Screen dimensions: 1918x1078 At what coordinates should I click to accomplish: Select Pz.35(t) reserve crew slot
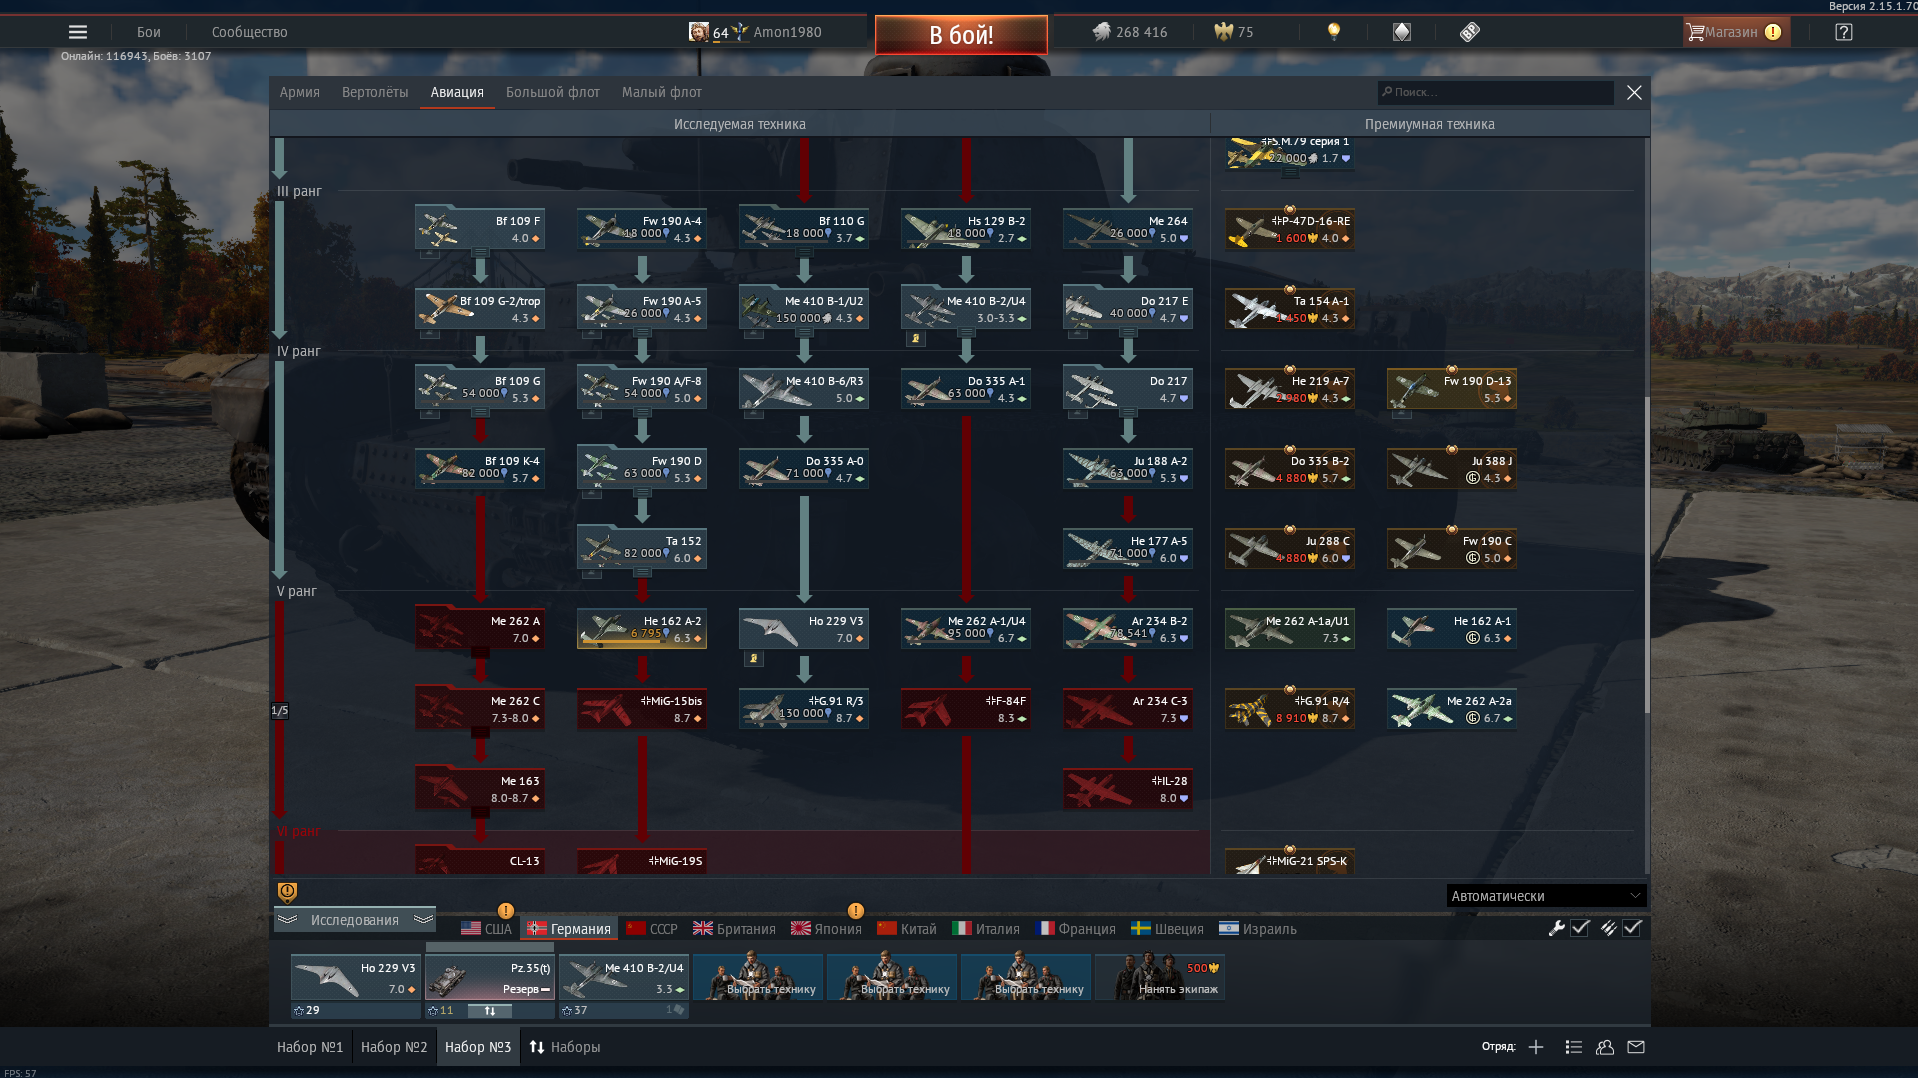tap(489, 978)
